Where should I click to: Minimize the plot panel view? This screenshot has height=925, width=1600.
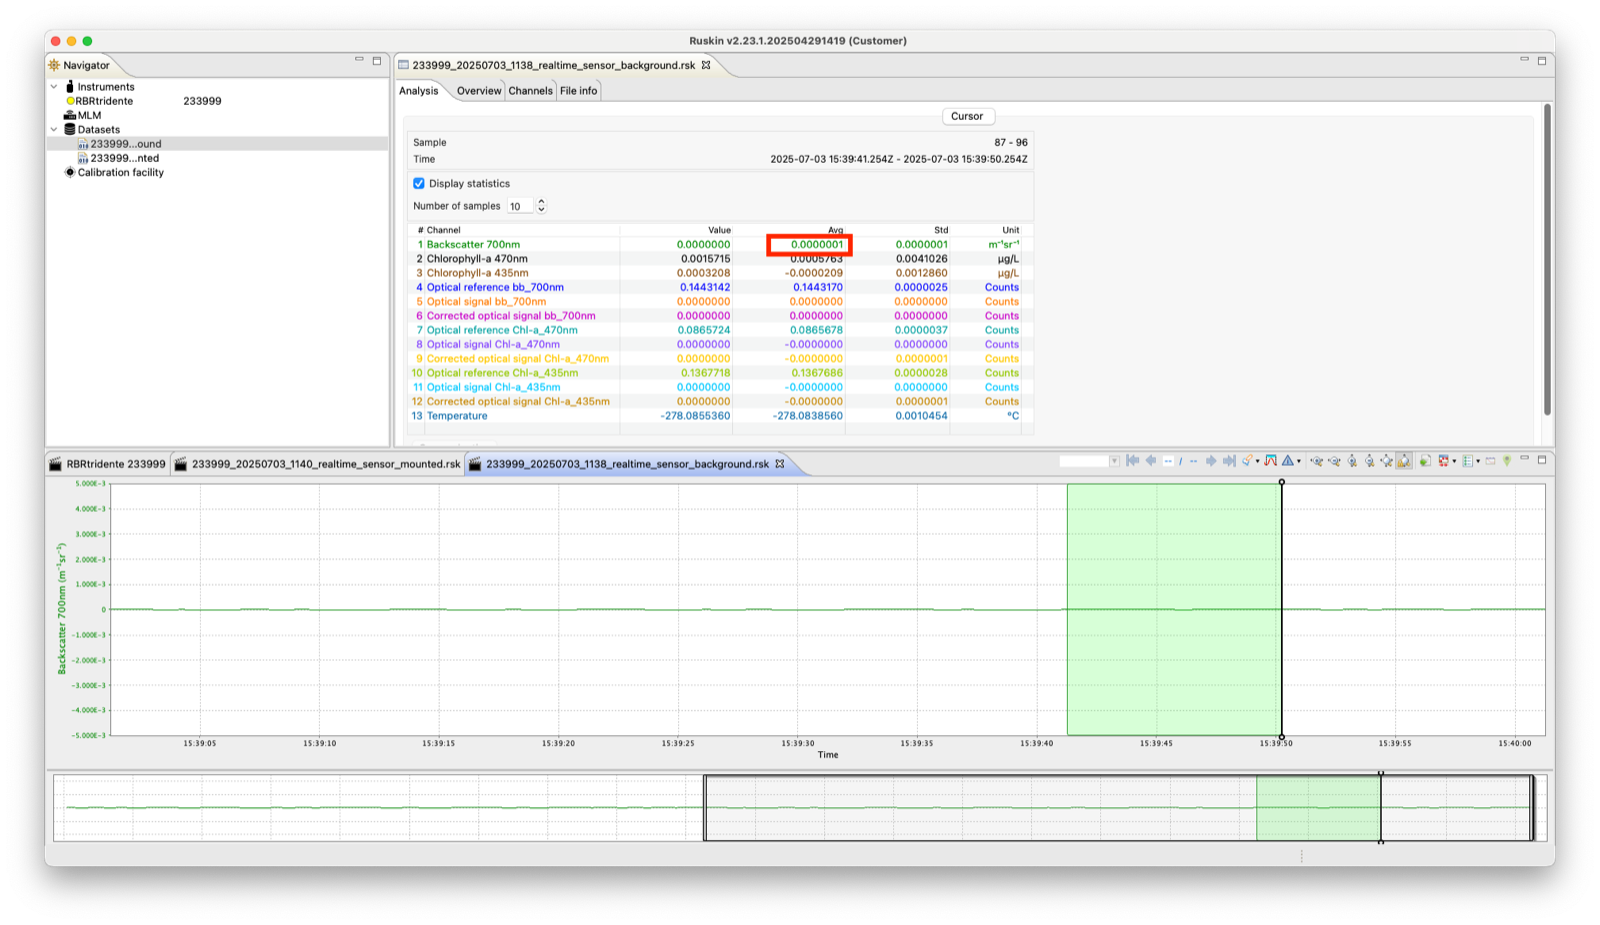(1524, 458)
